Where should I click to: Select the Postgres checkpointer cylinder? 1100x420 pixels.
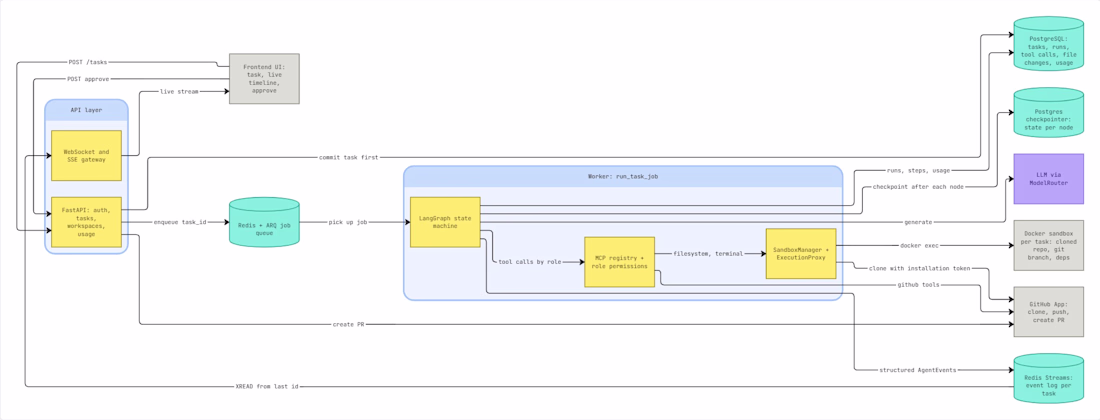tap(1049, 112)
